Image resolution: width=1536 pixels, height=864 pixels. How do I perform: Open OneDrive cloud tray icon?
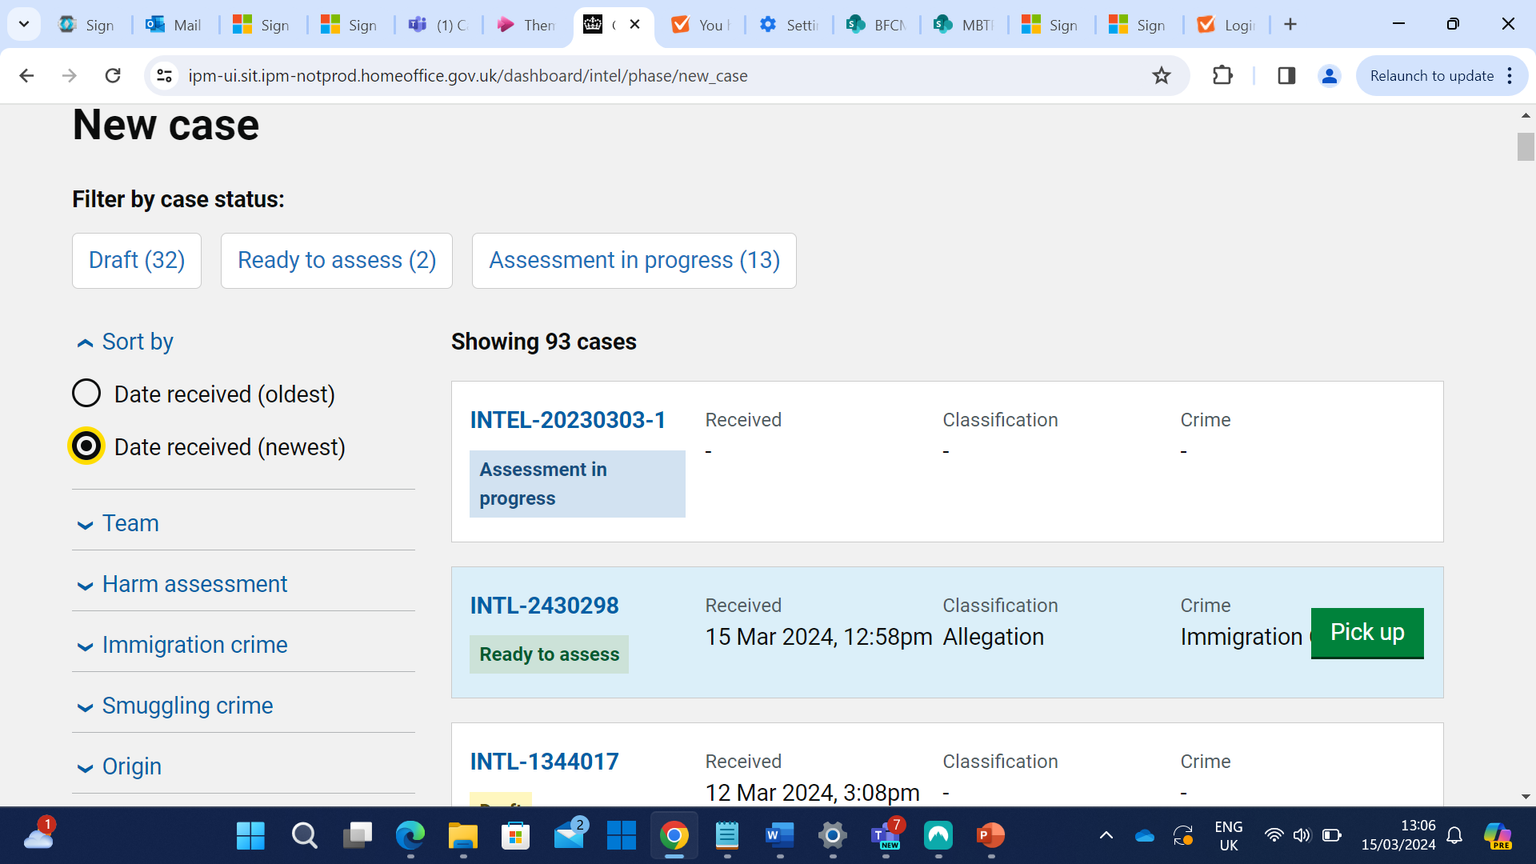1145,835
